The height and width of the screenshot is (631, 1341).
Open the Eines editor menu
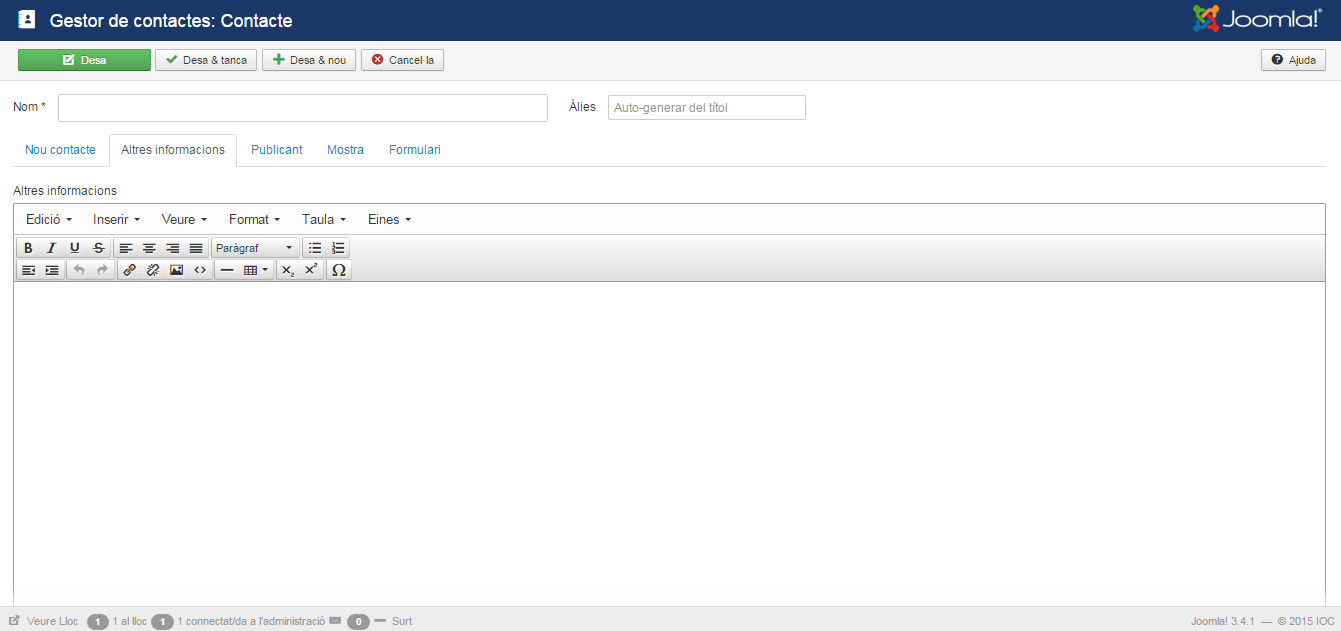pos(389,219)
